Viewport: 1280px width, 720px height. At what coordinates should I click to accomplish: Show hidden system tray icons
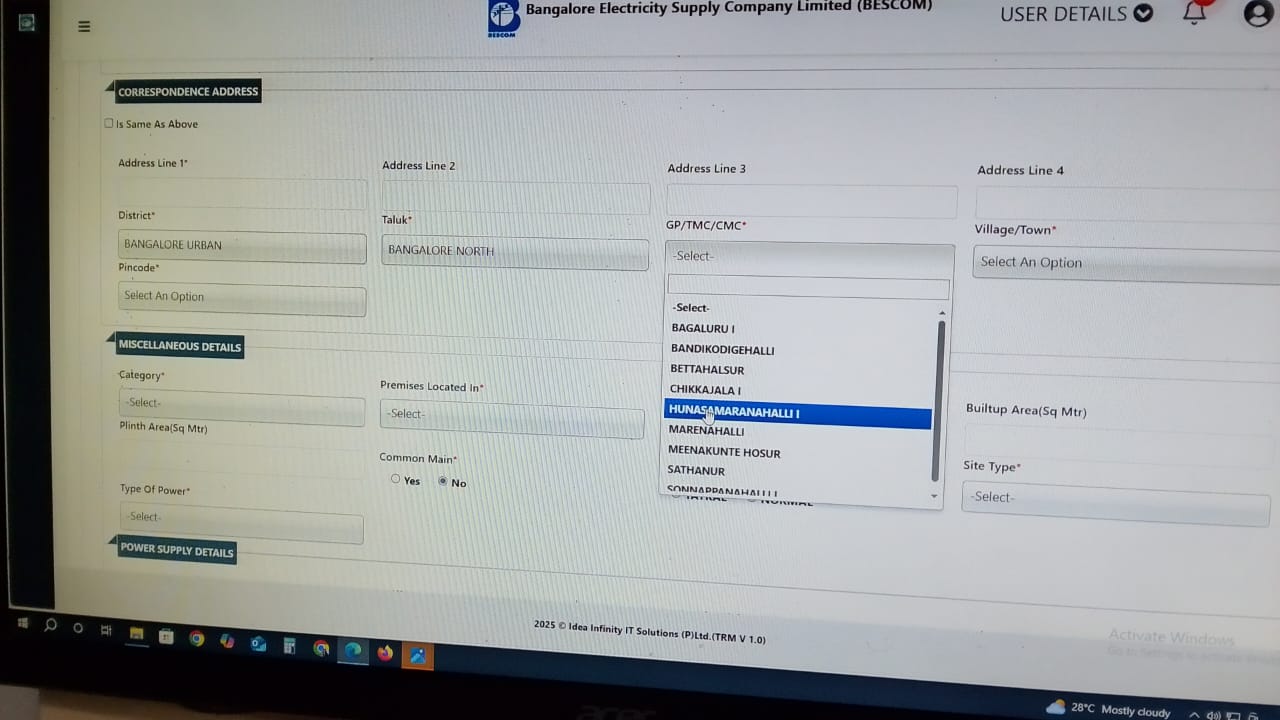[1193, 715]
